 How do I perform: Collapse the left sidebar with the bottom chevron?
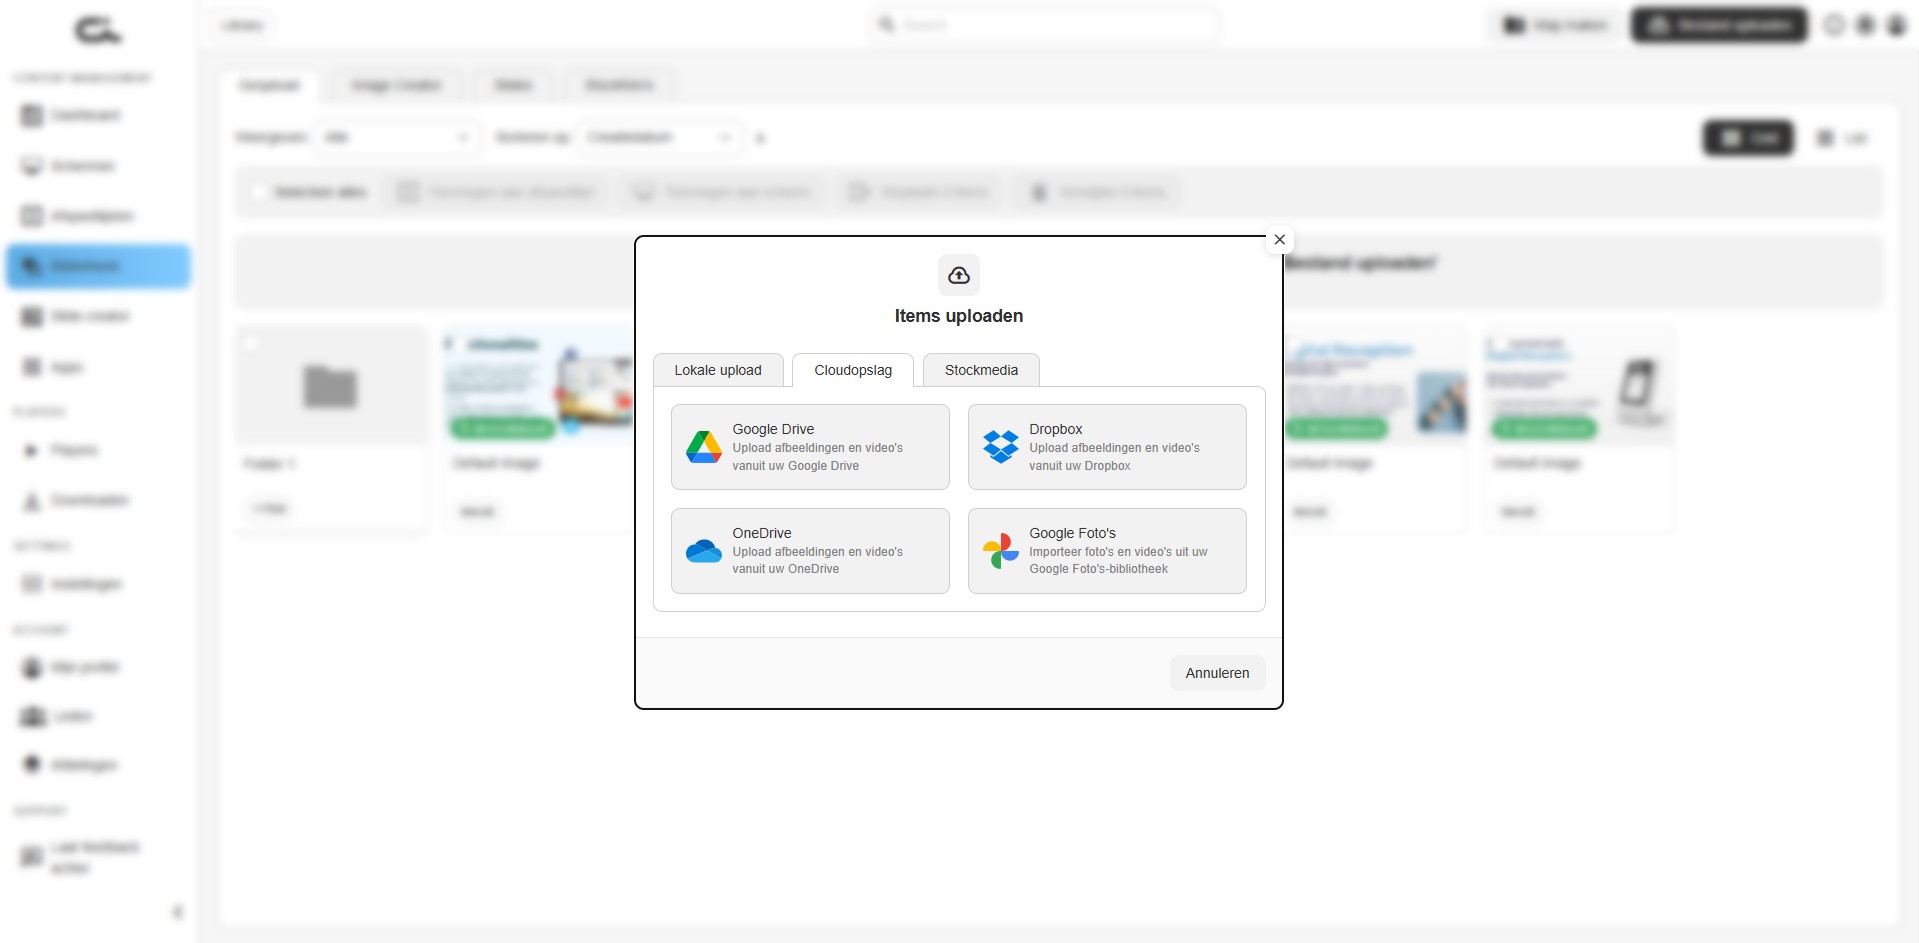point(178,912)
